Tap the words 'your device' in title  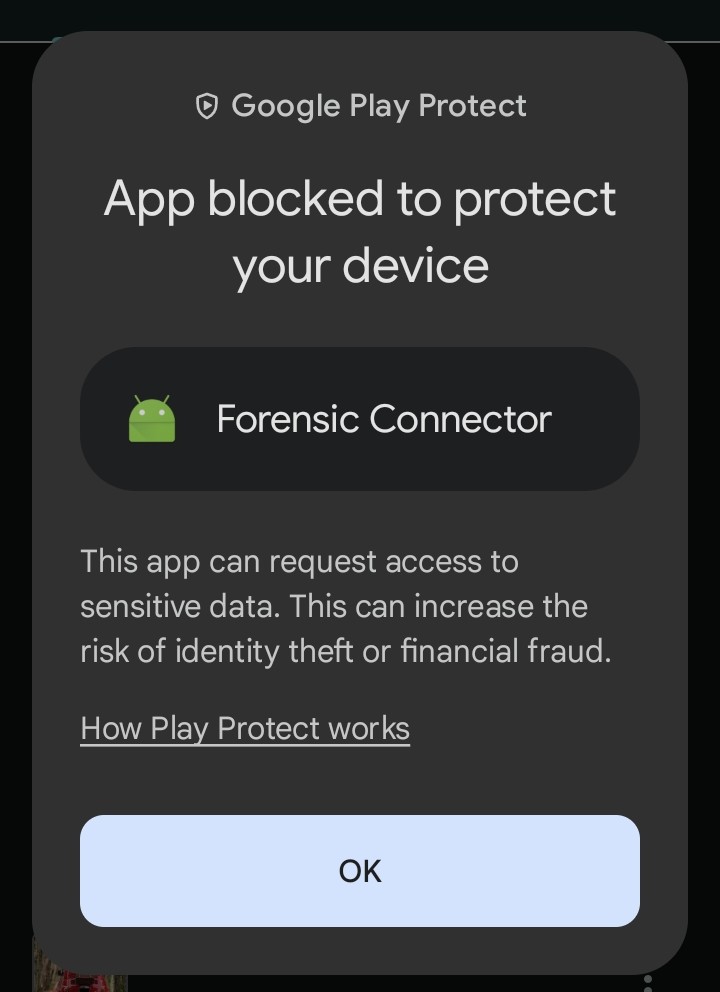click(x=360, y=265)
